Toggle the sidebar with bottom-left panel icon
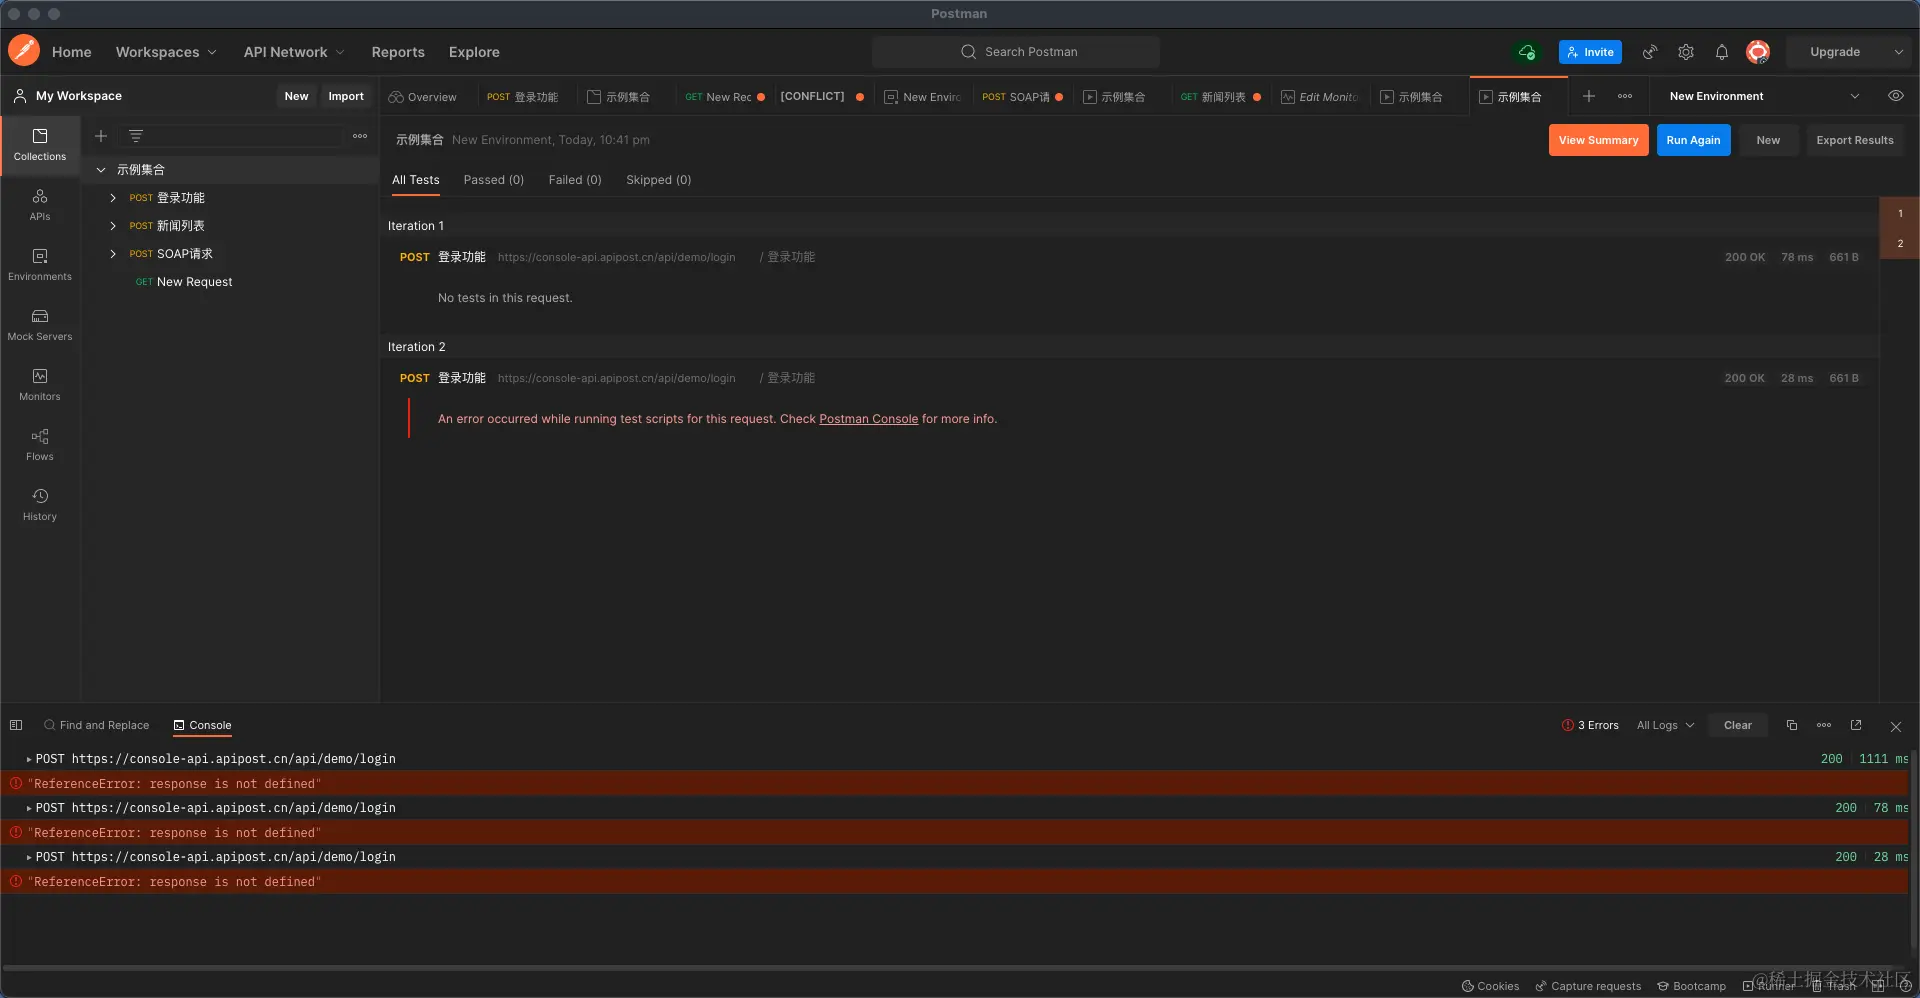1920x998 pixels. tap(16, 725)
